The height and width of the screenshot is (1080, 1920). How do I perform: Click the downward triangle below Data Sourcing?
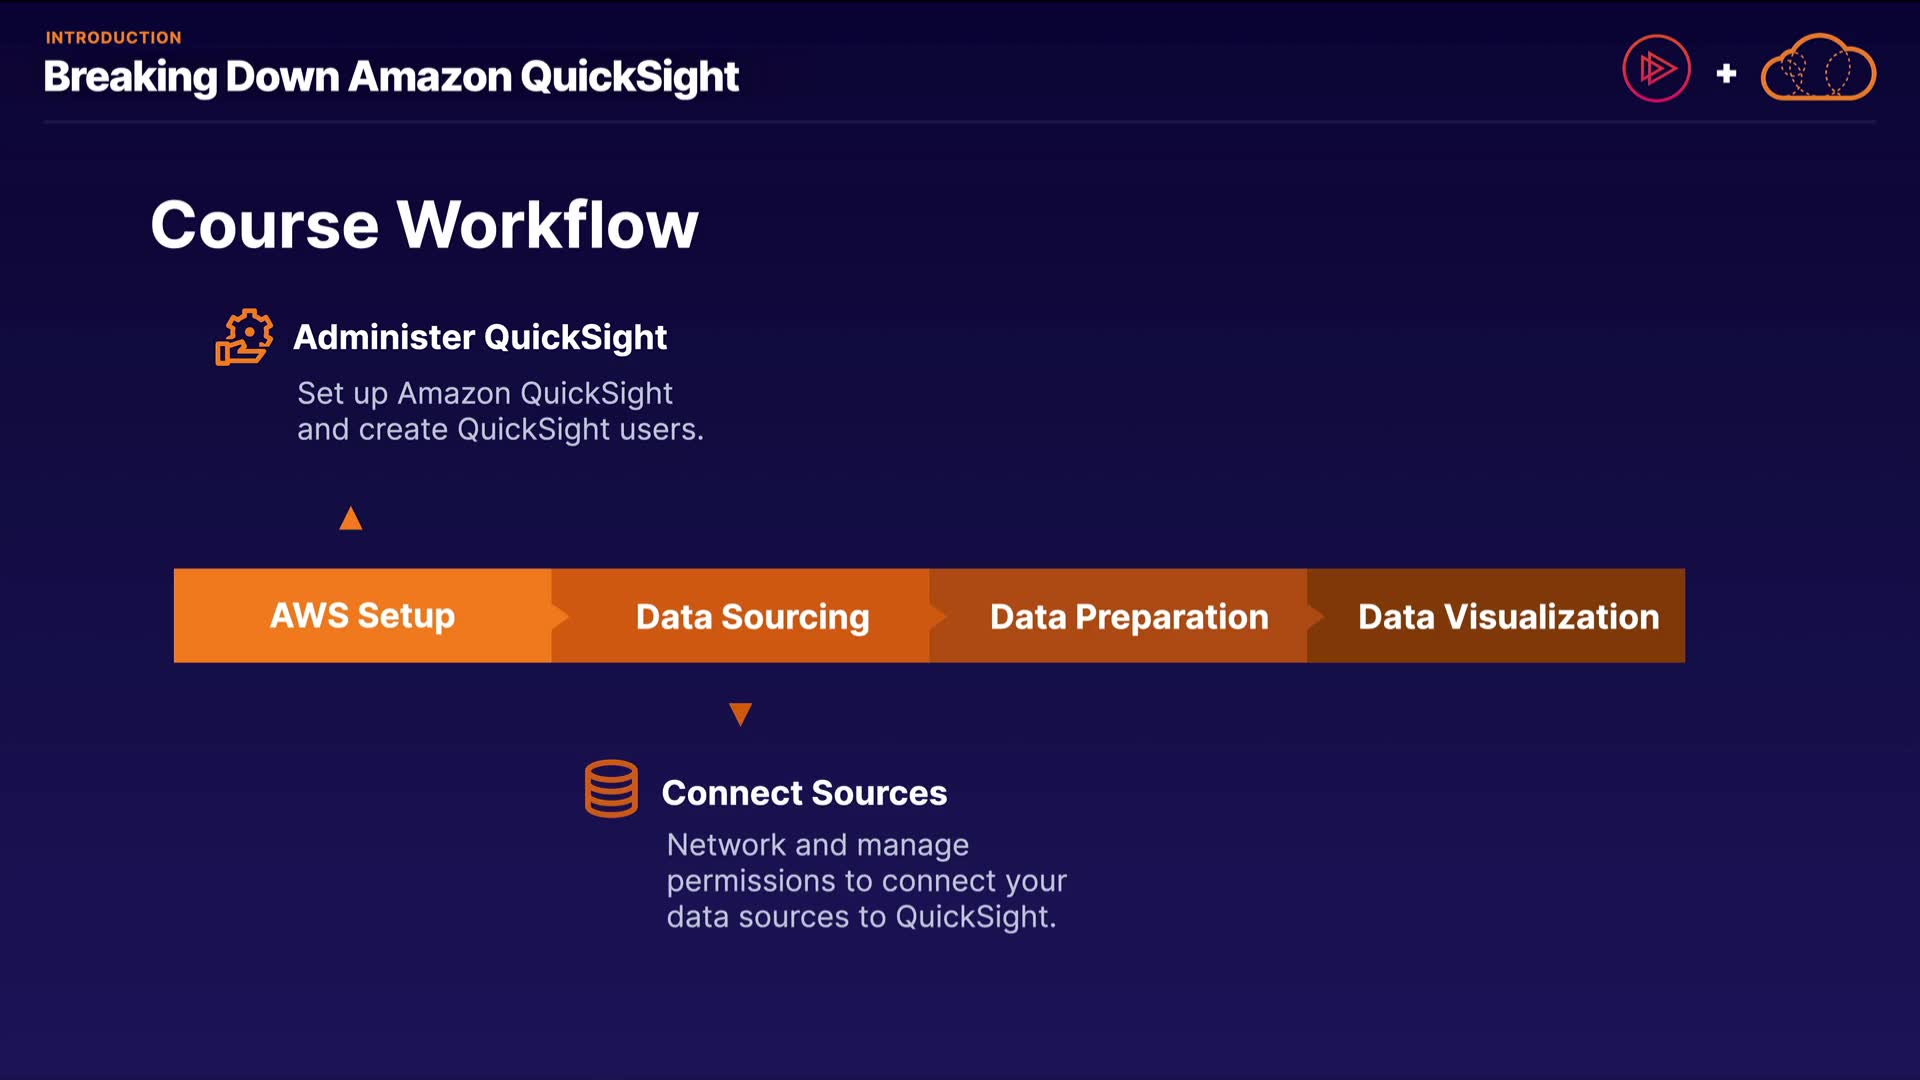click(740, 714)
